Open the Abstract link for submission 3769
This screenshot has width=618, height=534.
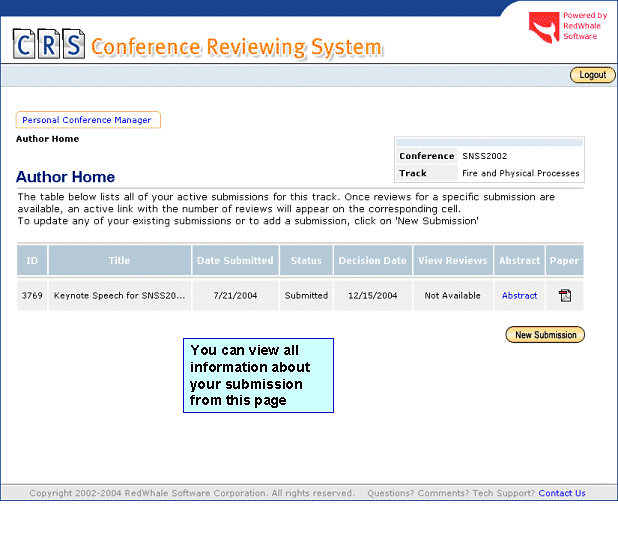click(519, 296)
